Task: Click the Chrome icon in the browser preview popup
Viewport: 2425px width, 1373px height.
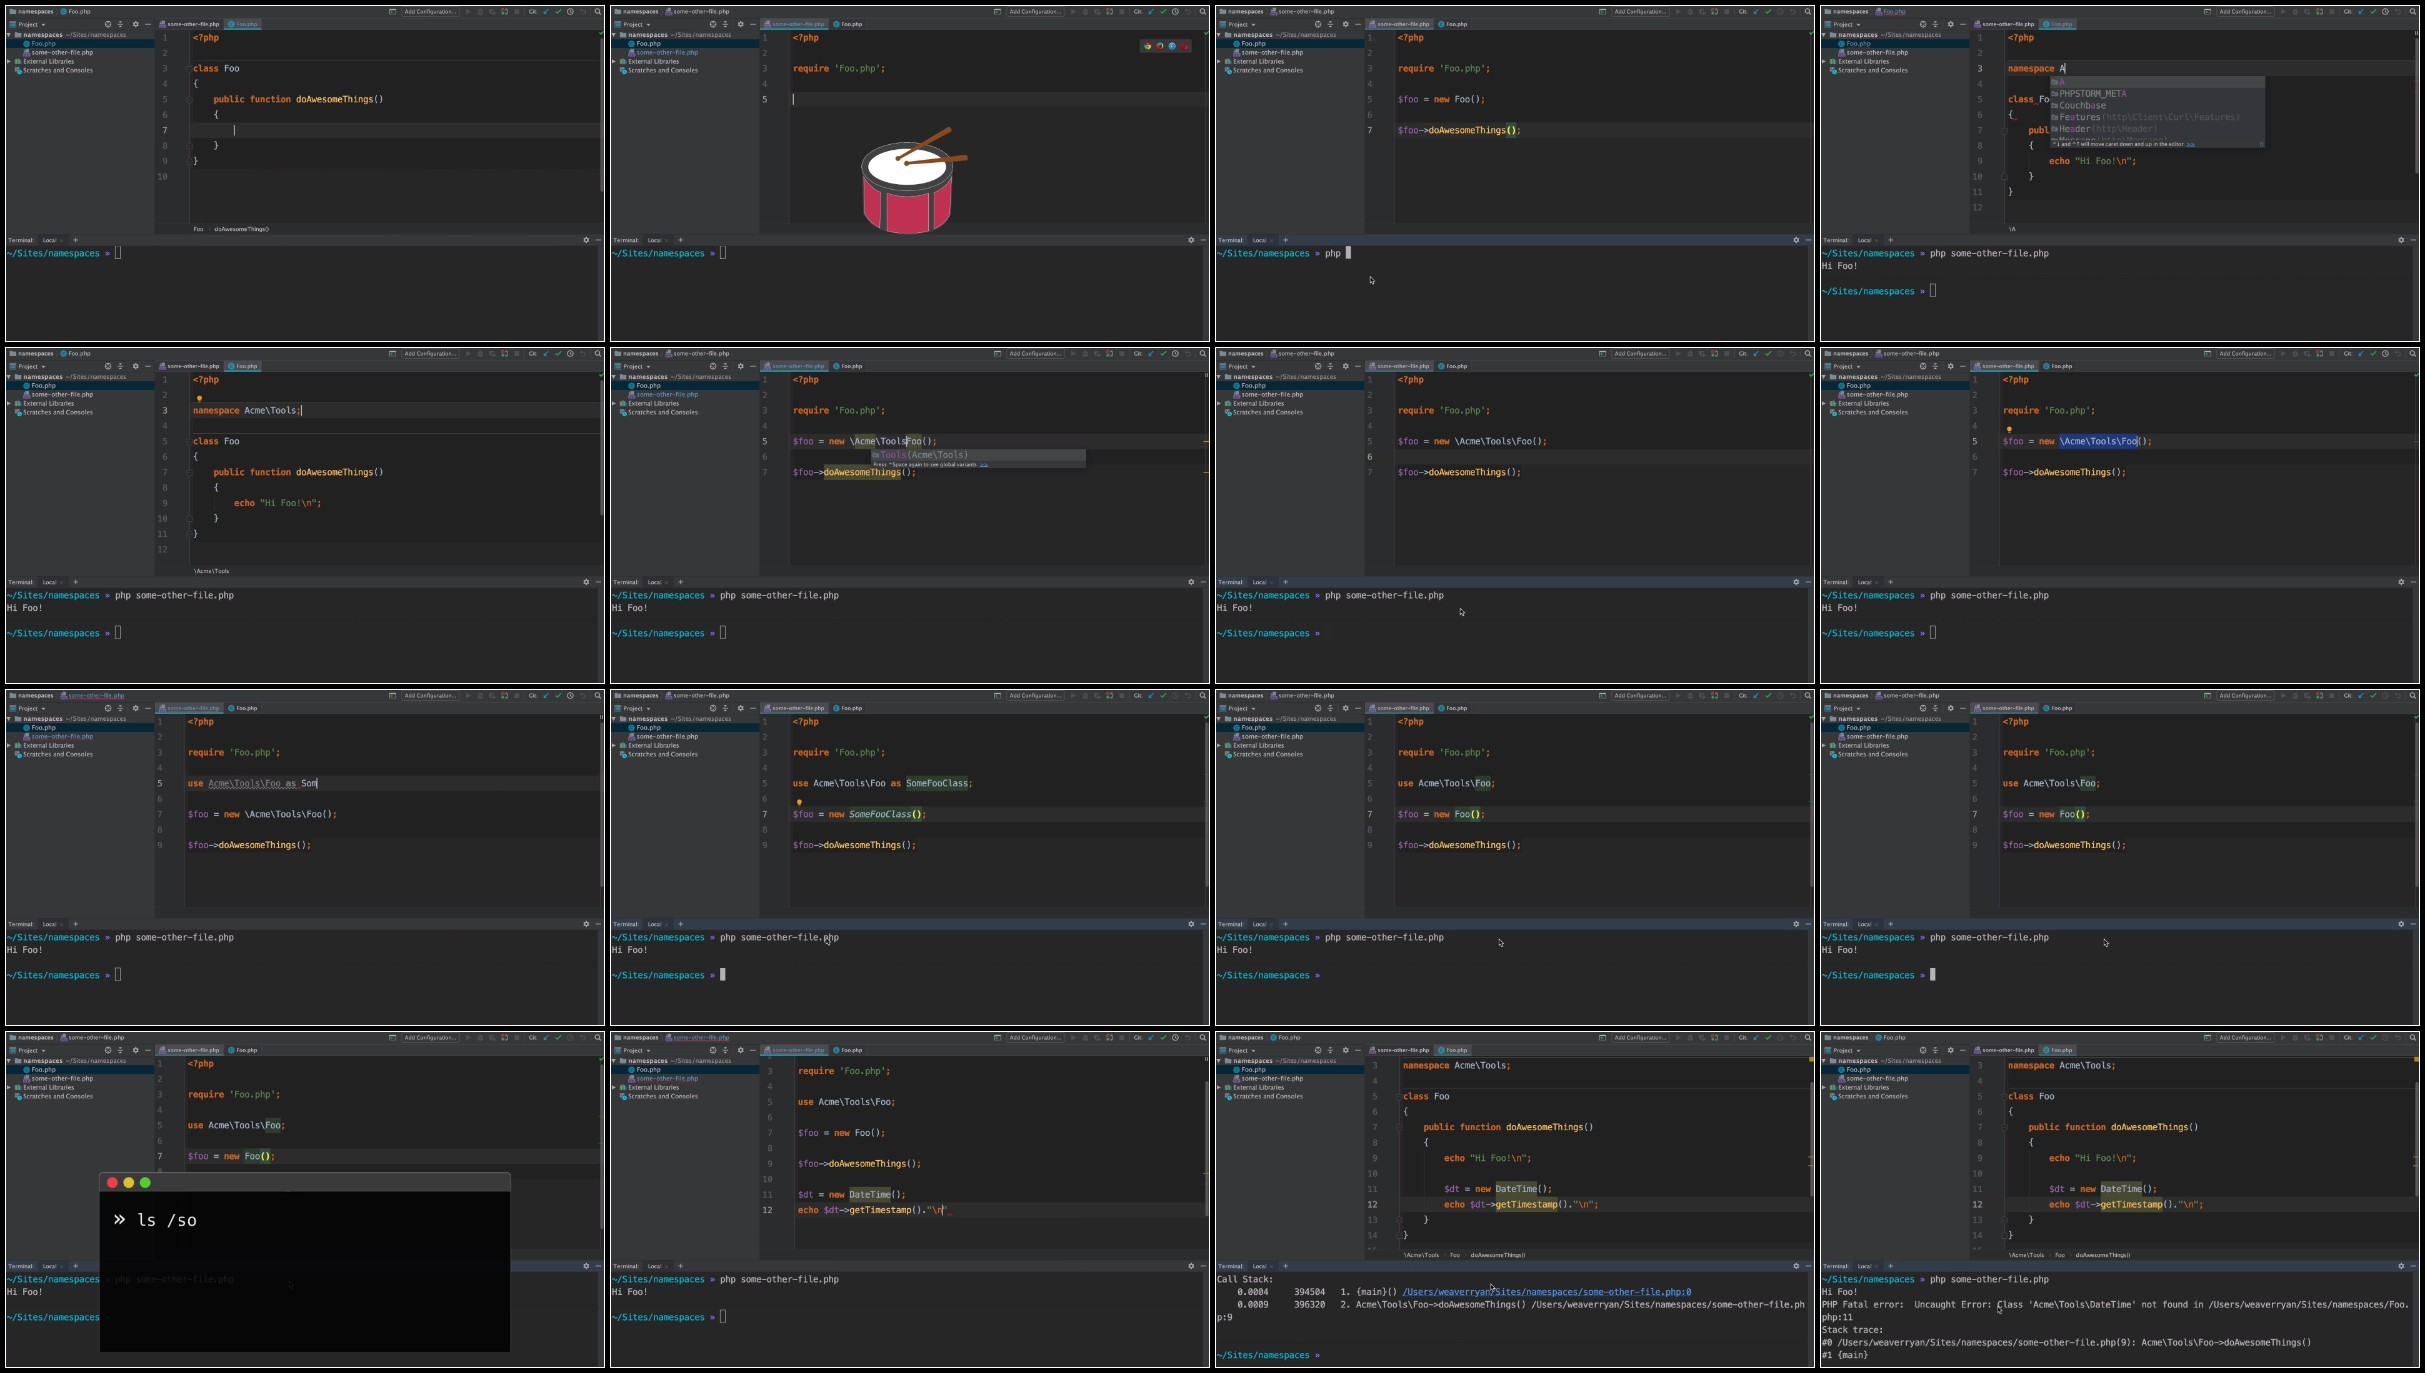Action: point(1147,46)
